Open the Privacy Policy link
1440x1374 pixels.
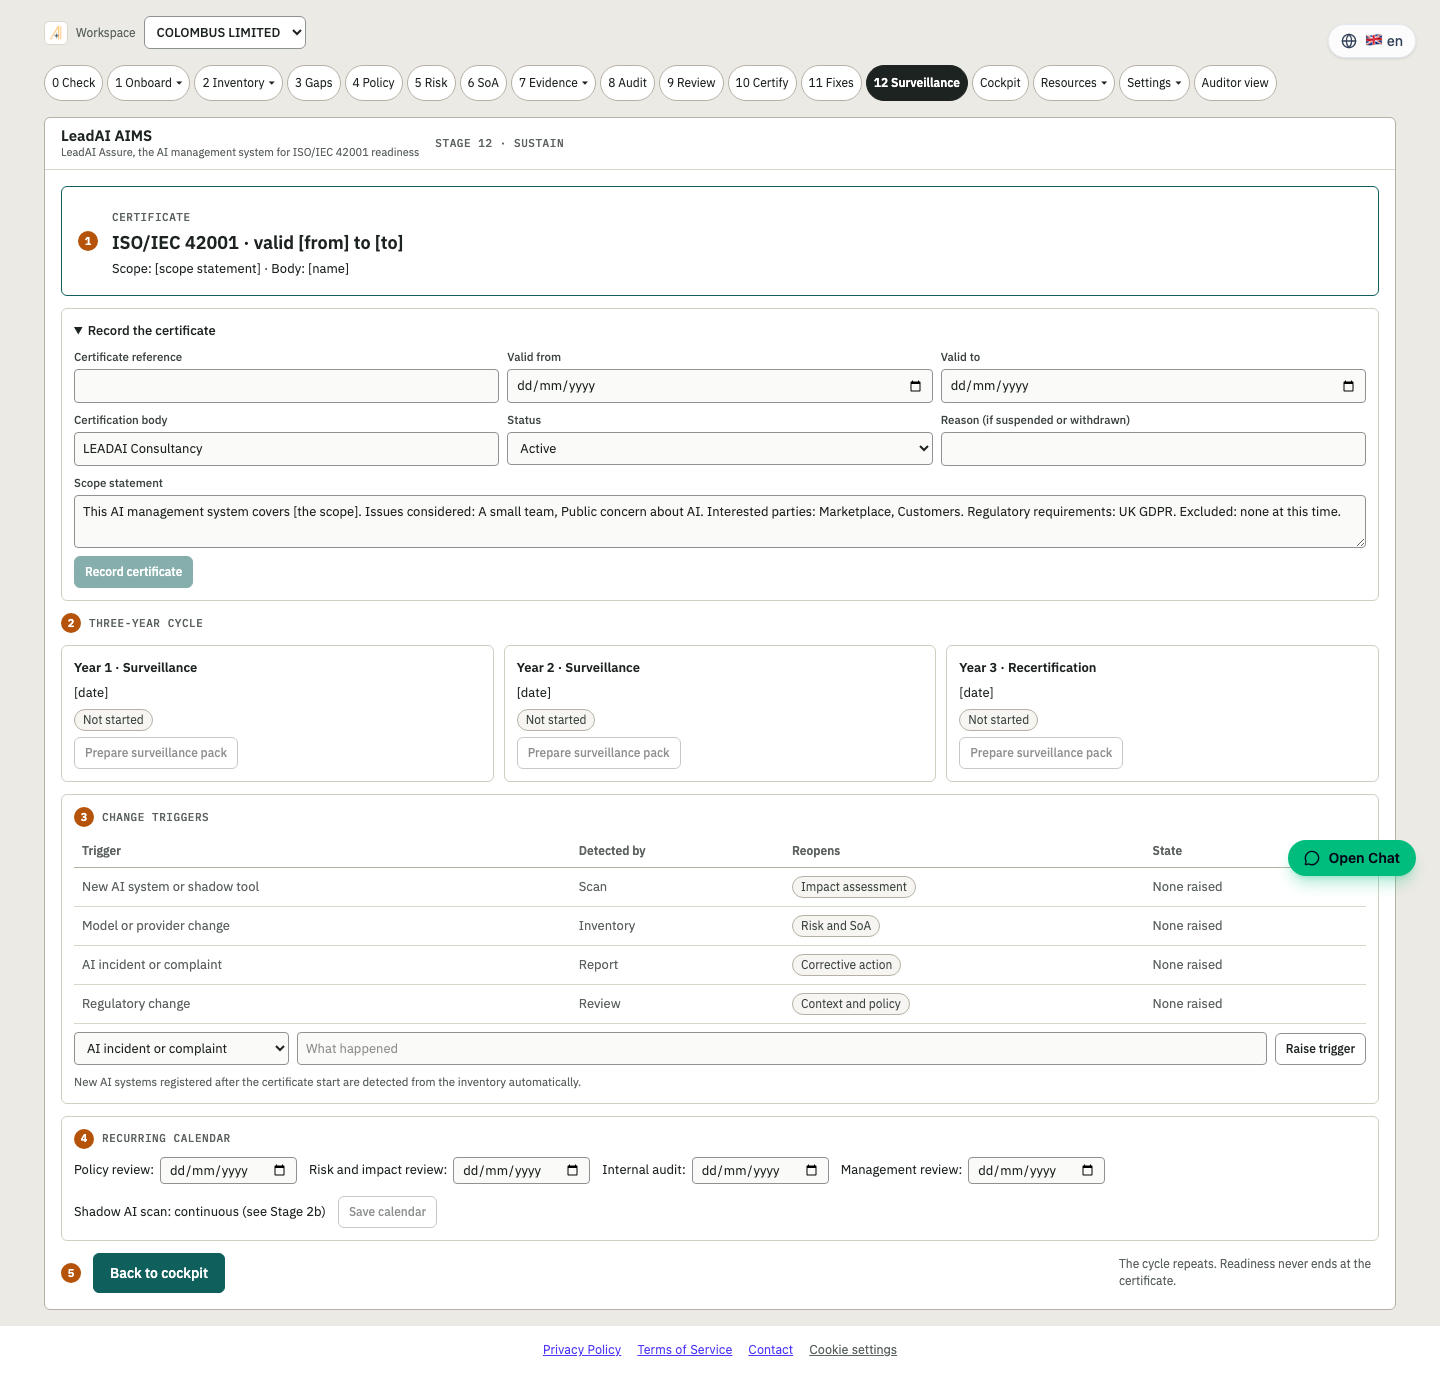coord(582,1350)
